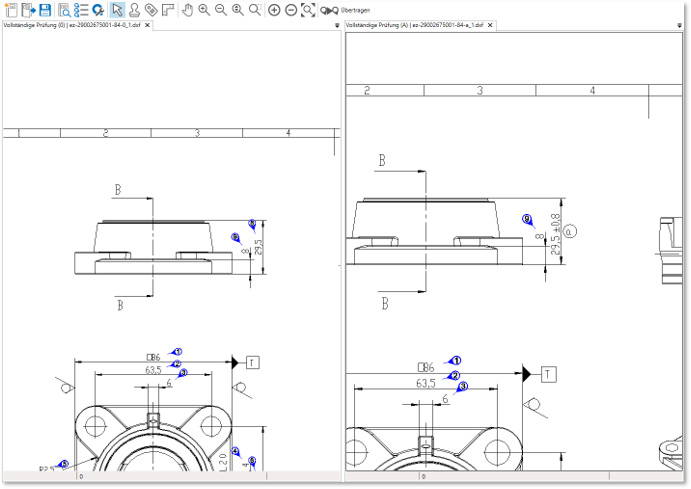This screenshot has width=691, height=489.
Task: Click the zoom in magnifier icon
Action: pos(204,10)
